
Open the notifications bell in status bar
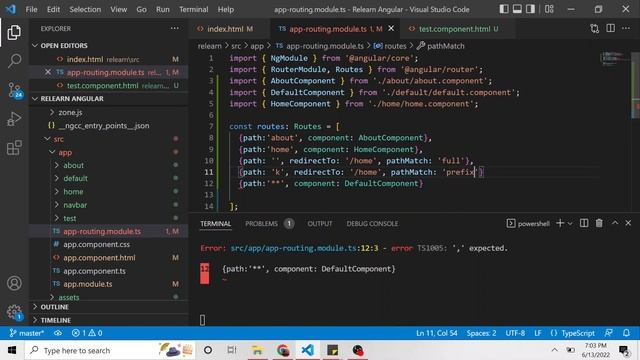tap(627, 333)
